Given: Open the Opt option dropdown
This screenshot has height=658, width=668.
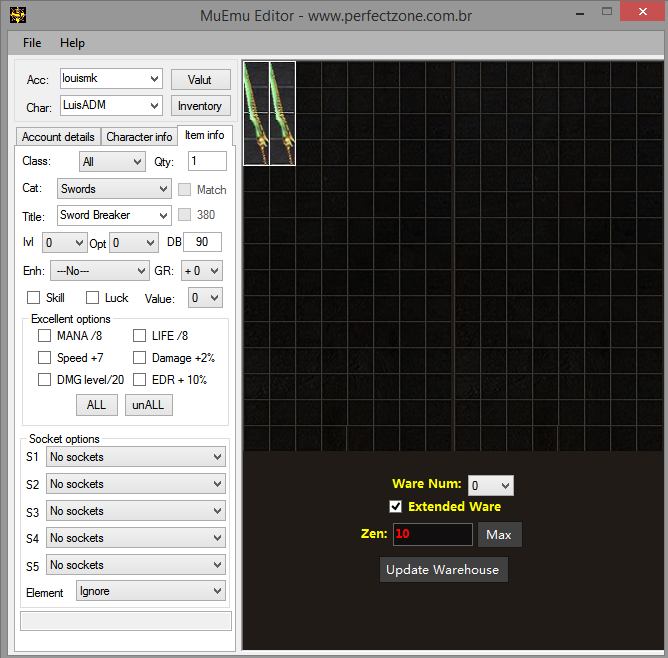Looking at the screenshot, I should (134, 243).
